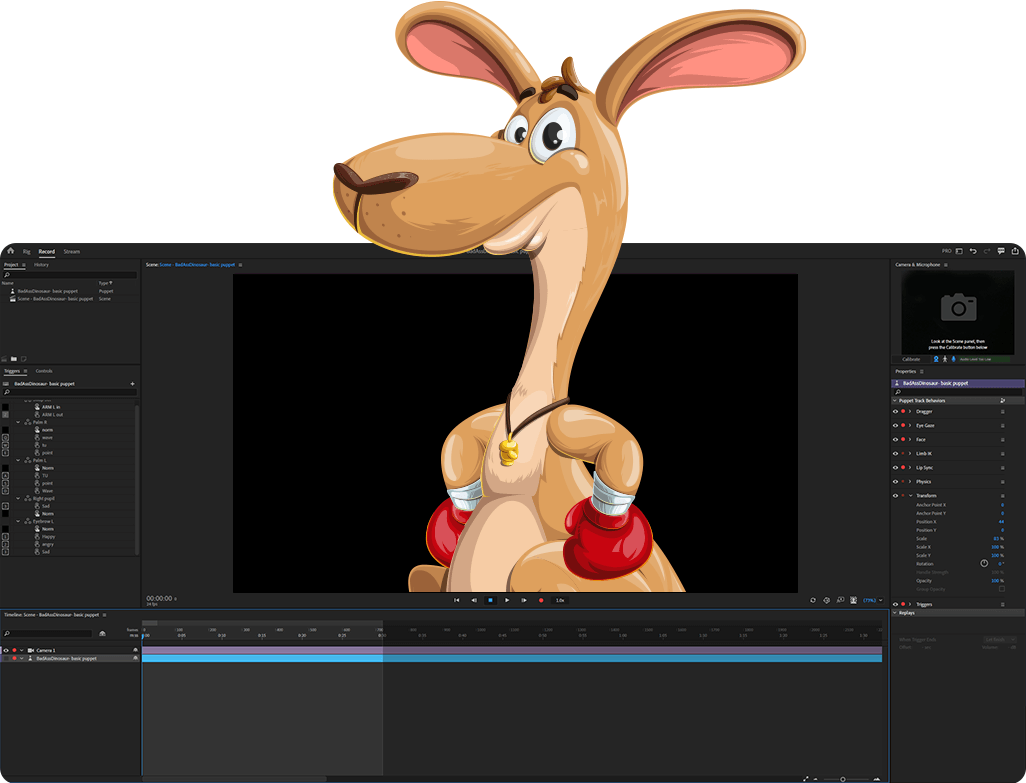The width and height of the screenshot is (1026, 783).
Task: Click the Home icon in the top toolbar
Action: point(11,251)
